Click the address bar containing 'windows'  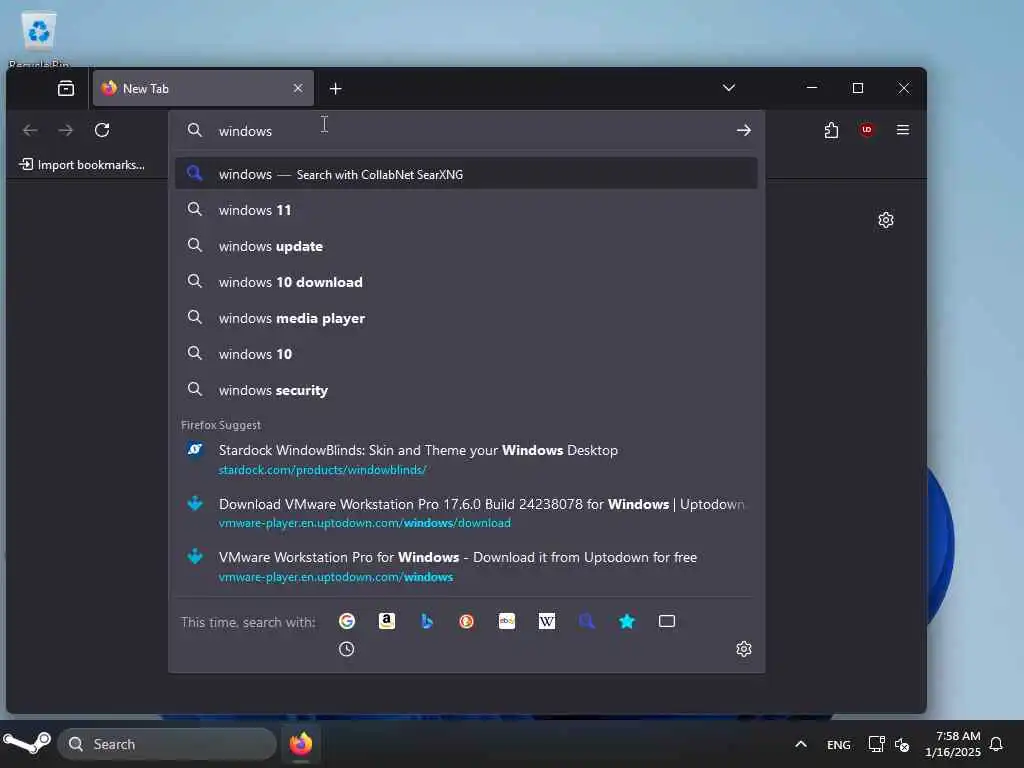(x=466, y=131)
